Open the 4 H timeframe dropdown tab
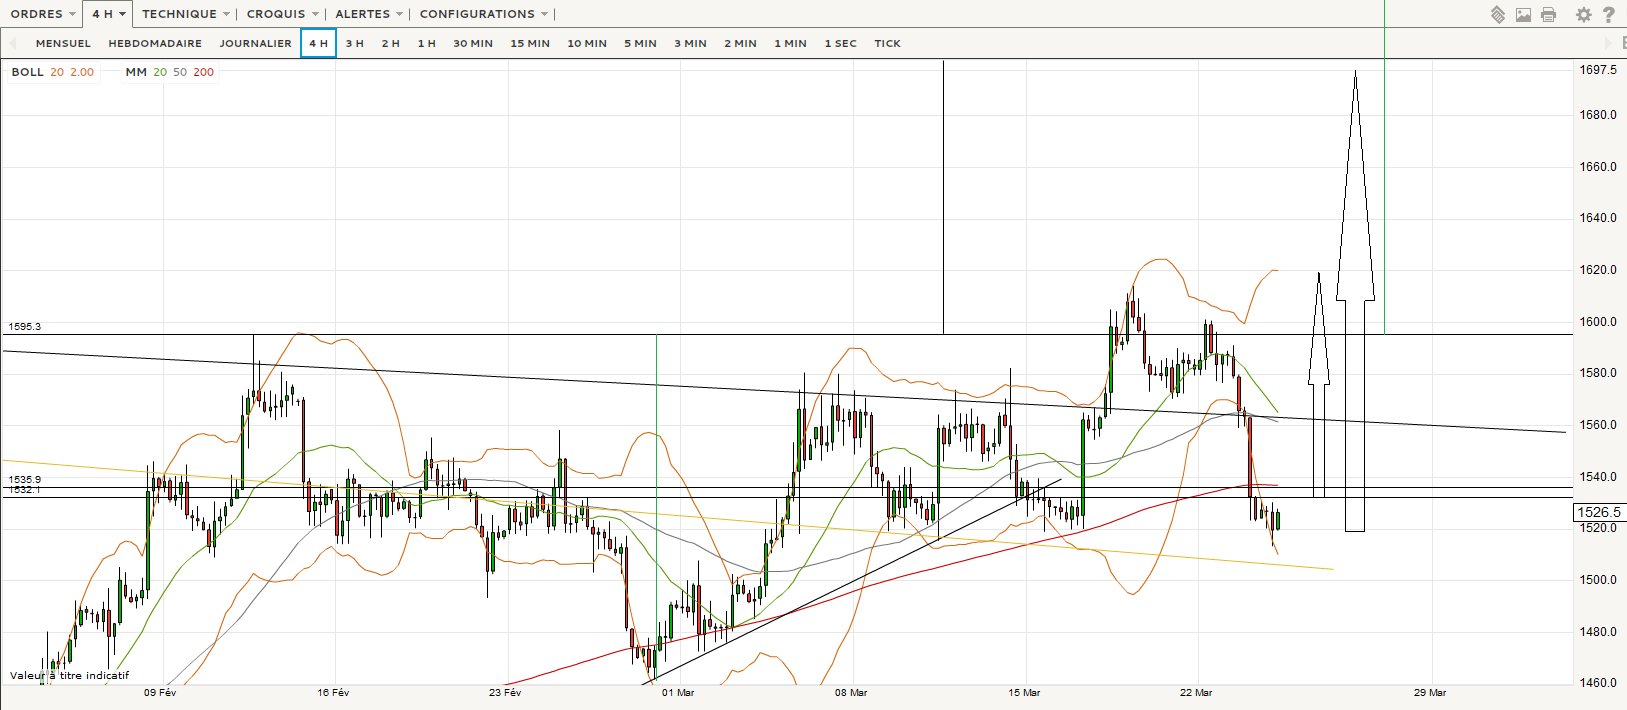The height and width of the screenshot is (710, 1627). tap(108, 14)
